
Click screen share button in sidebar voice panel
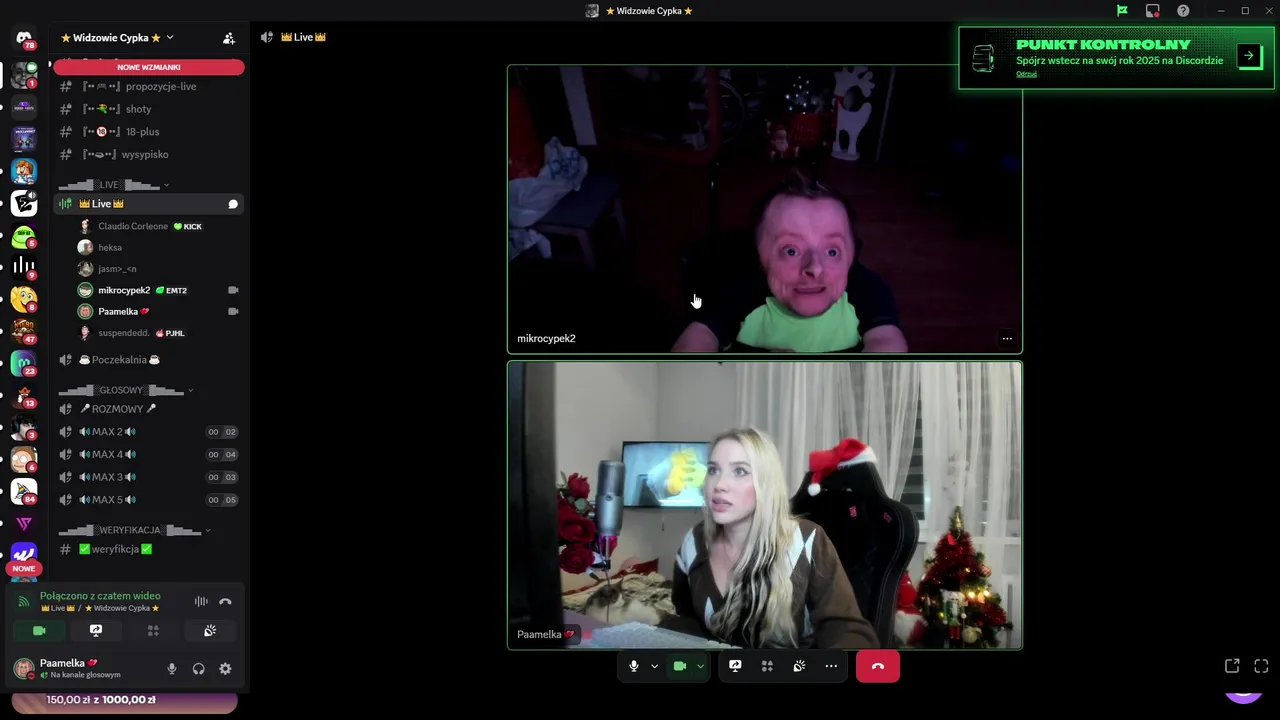96,631
